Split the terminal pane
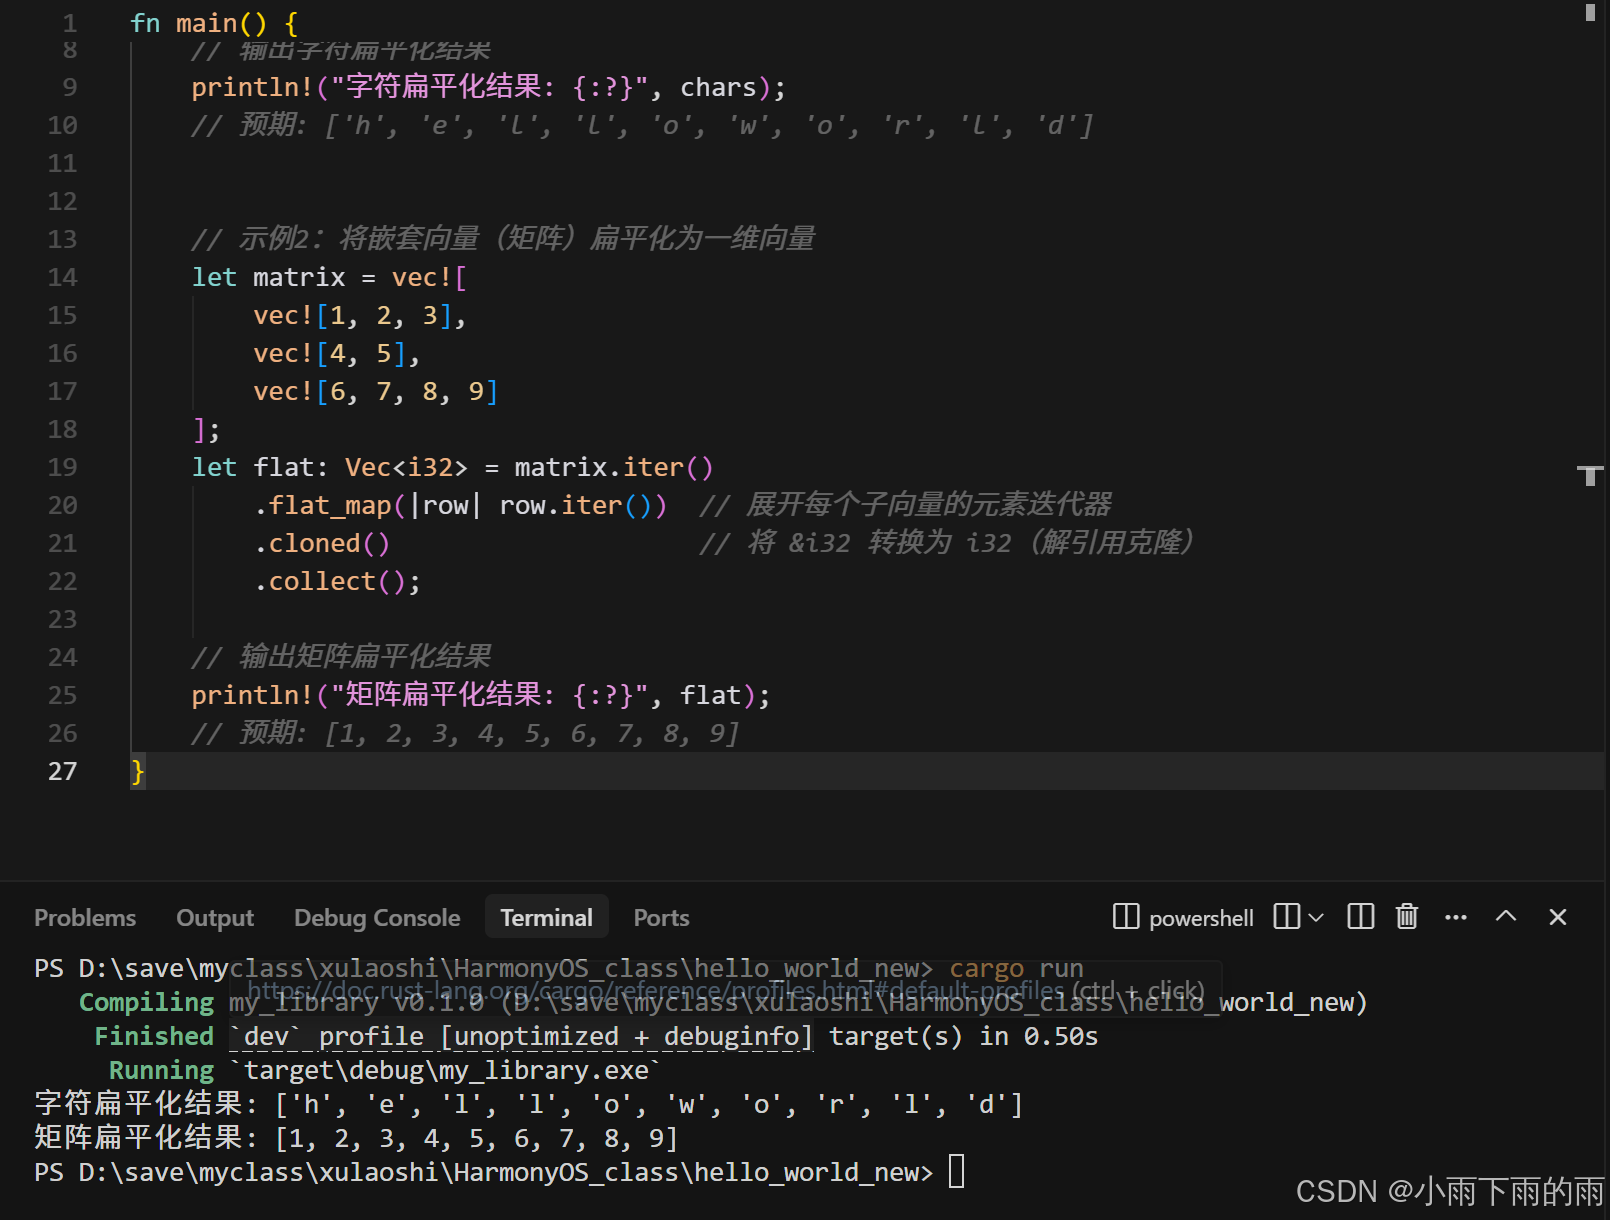The height and width of the screenshot is (1220, 1610). pos(1360,917)
